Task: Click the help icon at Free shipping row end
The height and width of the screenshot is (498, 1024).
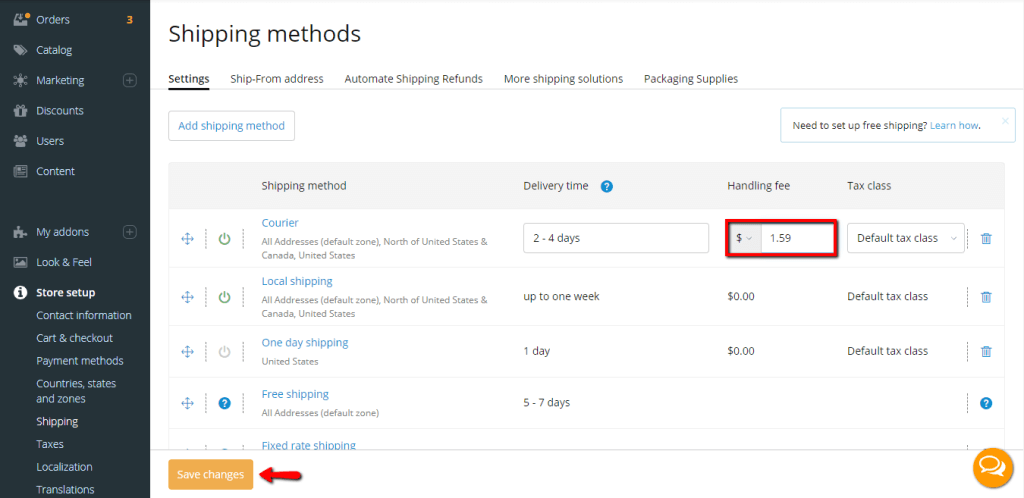Action: click(x=986, y=403)
